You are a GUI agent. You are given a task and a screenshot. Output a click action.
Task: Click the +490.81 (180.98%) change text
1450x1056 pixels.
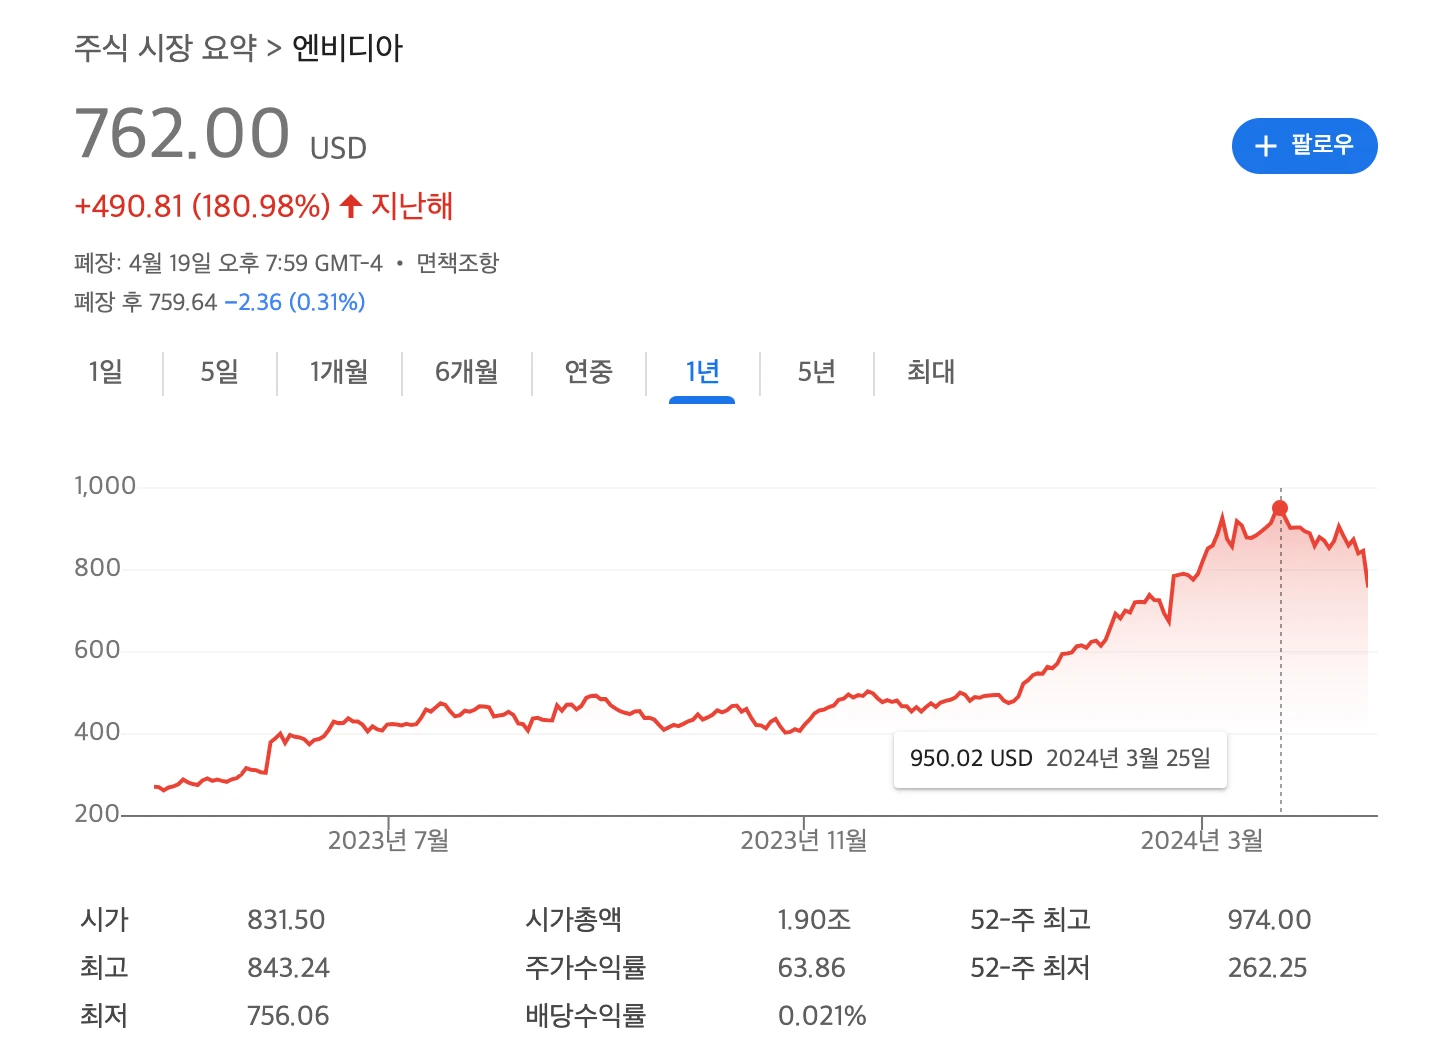click(x=202, y=206)
